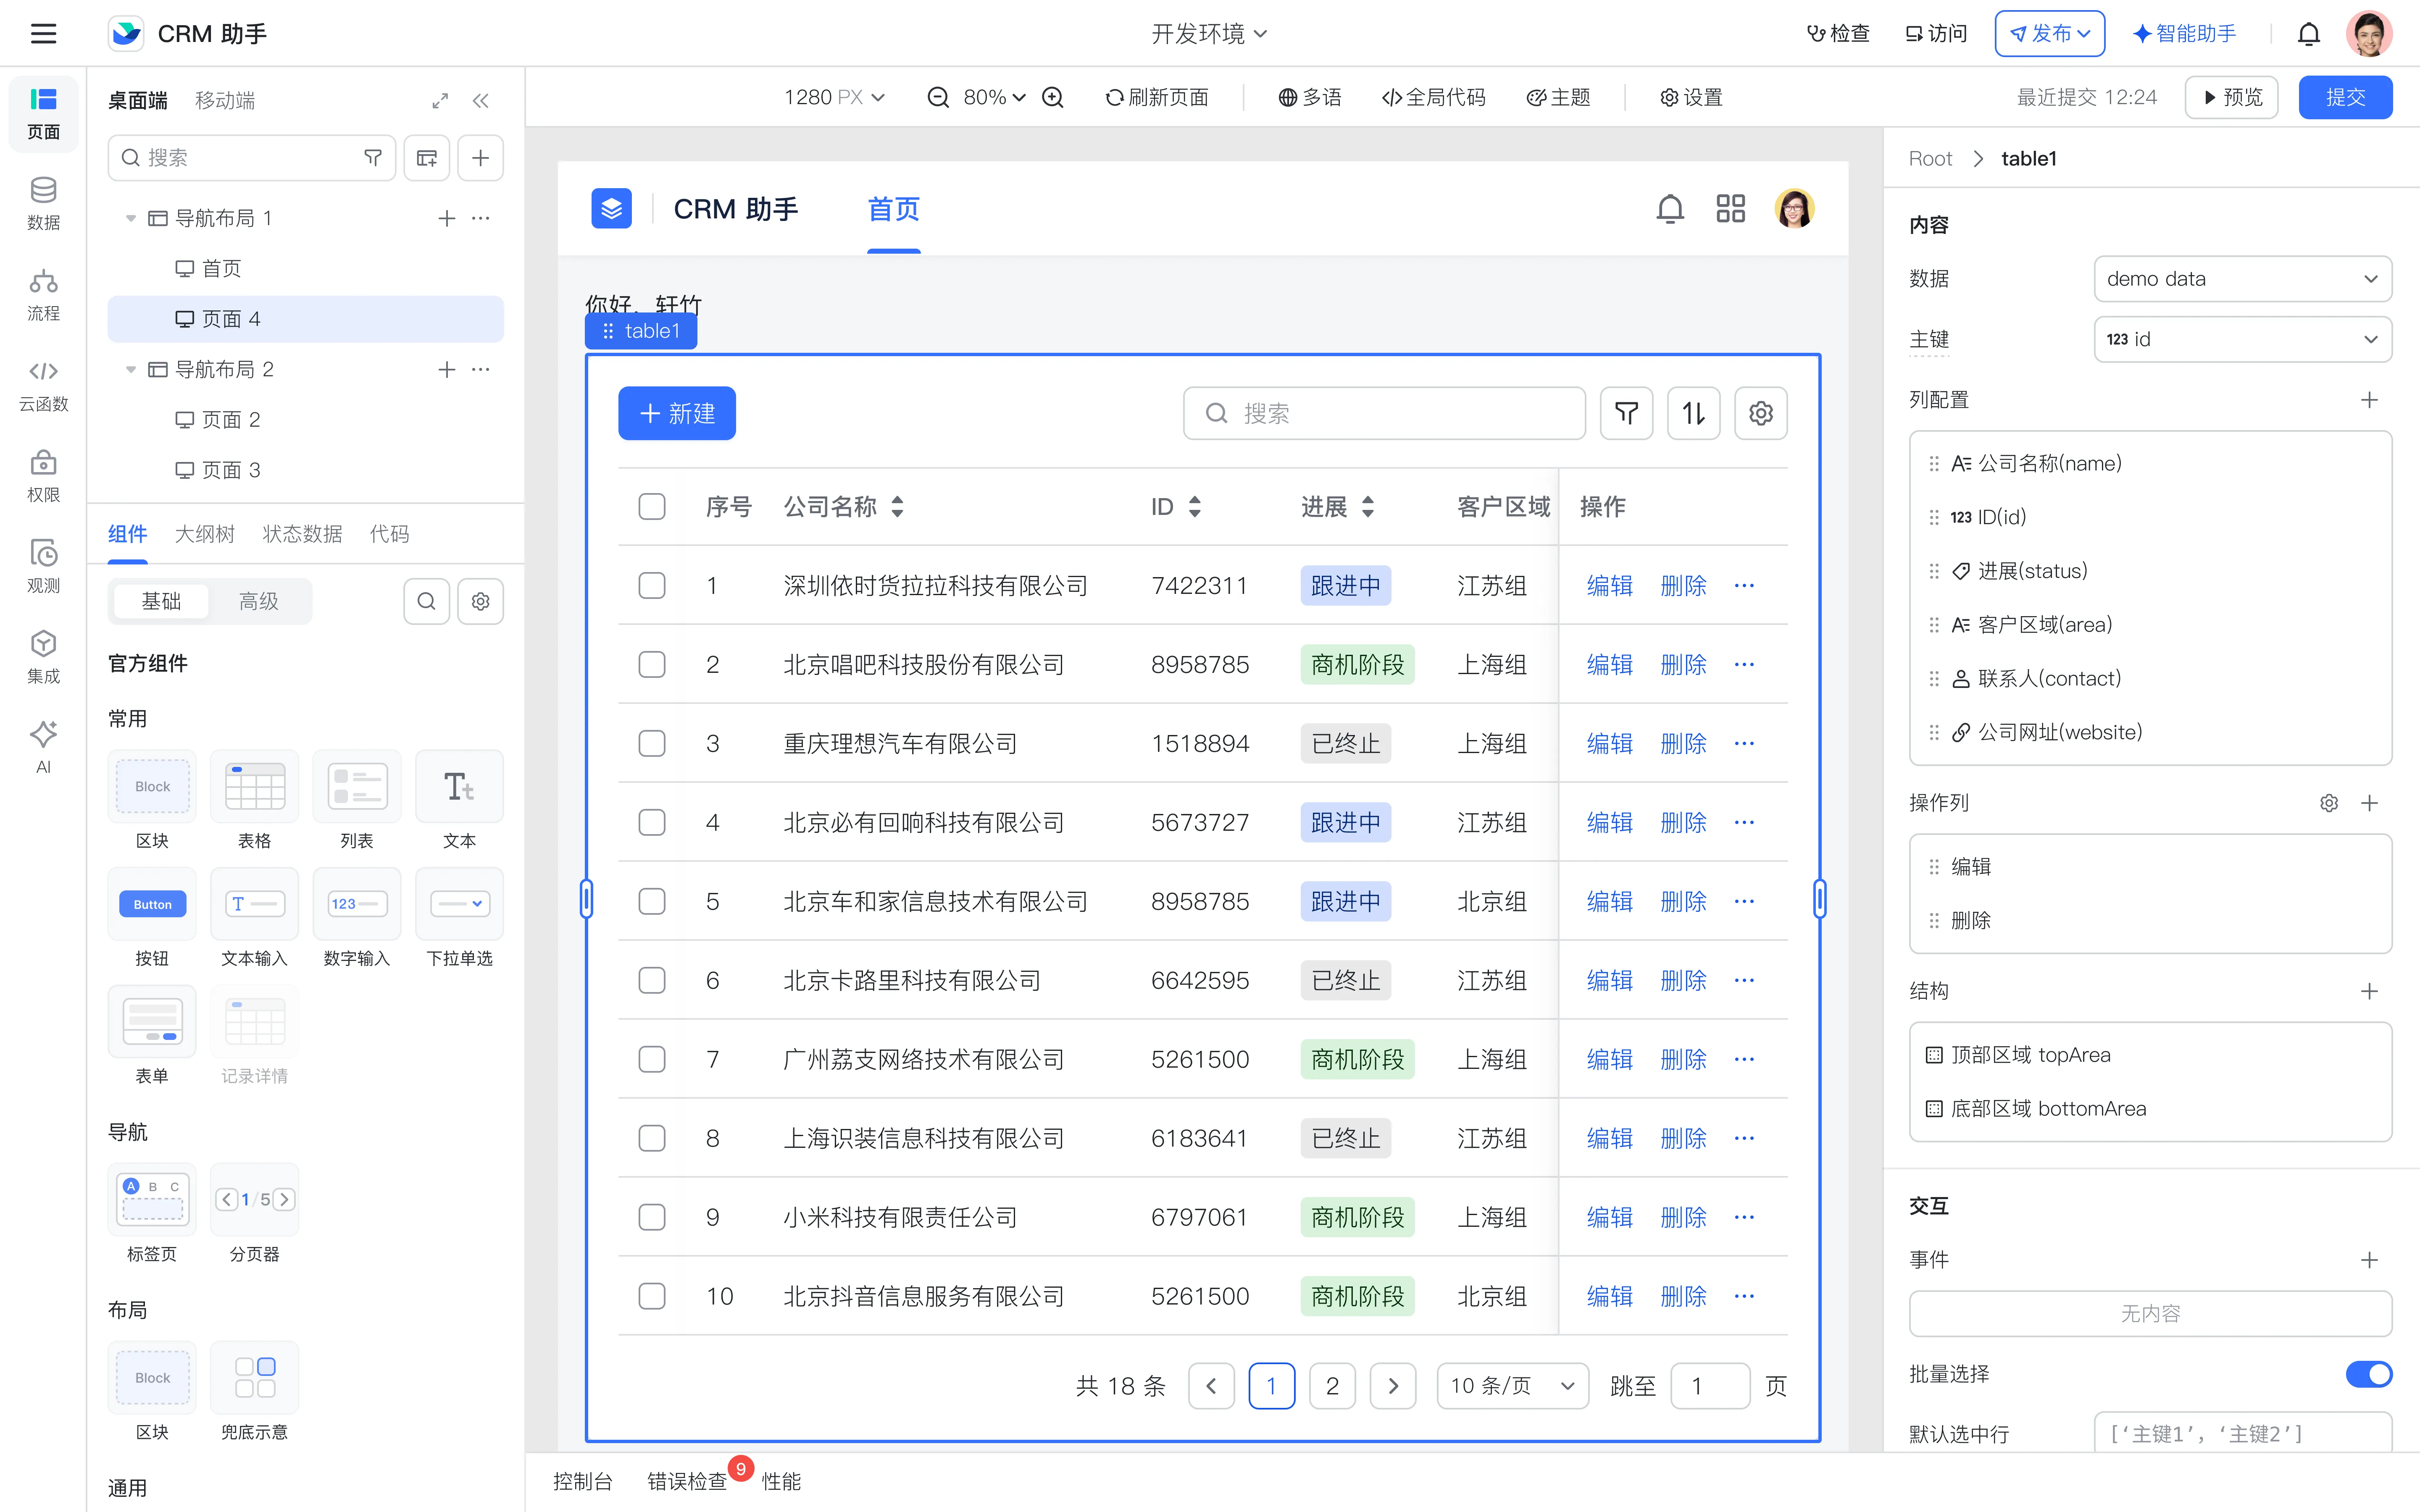
Task: Select 页面 3 in the page tree
Action: click(x=306, y=470)
